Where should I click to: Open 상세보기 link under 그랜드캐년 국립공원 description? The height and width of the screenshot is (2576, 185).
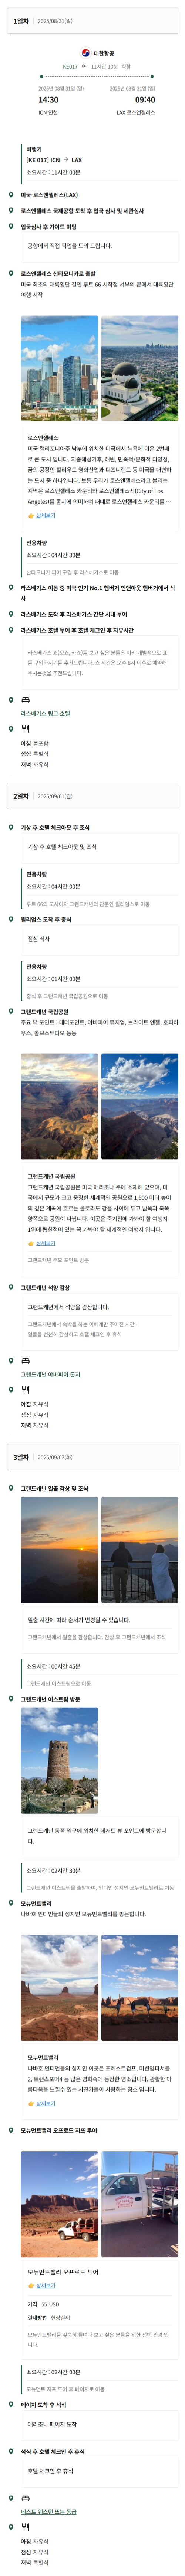point(45,1244)
